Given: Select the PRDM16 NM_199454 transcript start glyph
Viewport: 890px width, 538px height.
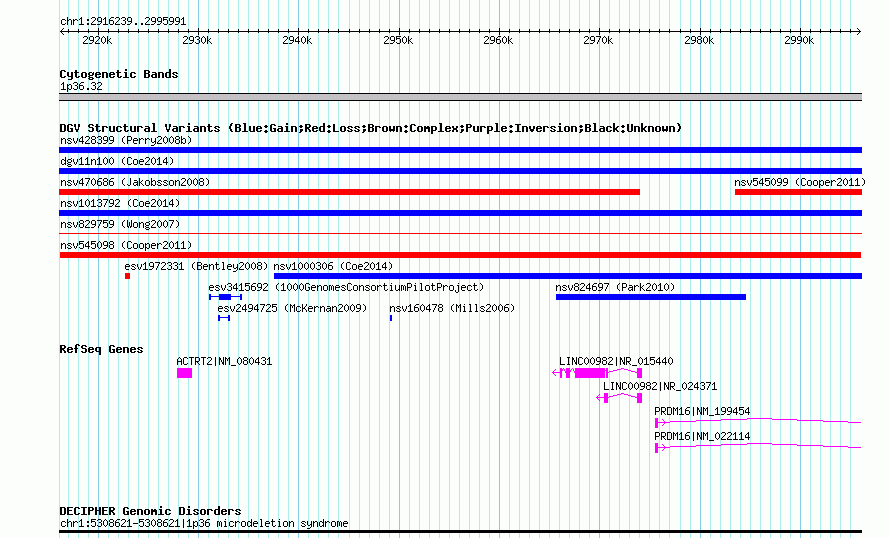Looking at the screenshot, I should click(660, 423).
